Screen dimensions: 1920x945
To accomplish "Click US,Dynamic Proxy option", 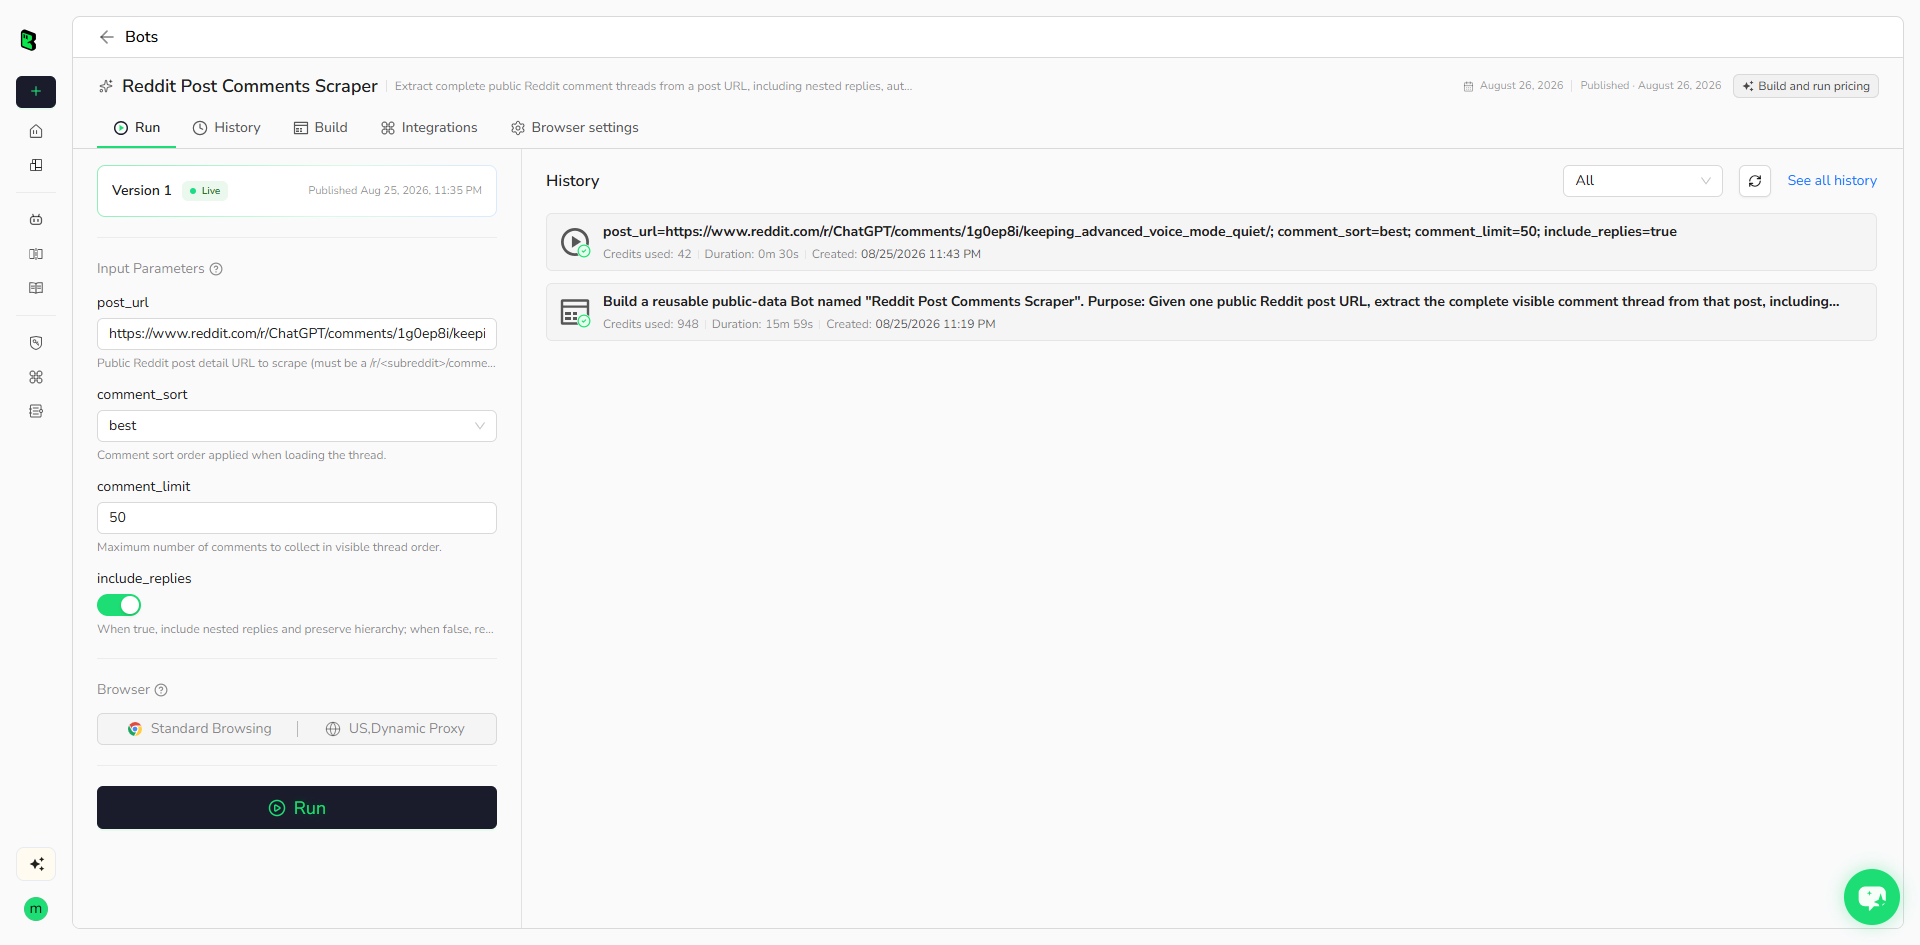I will (x=395, y=729).
